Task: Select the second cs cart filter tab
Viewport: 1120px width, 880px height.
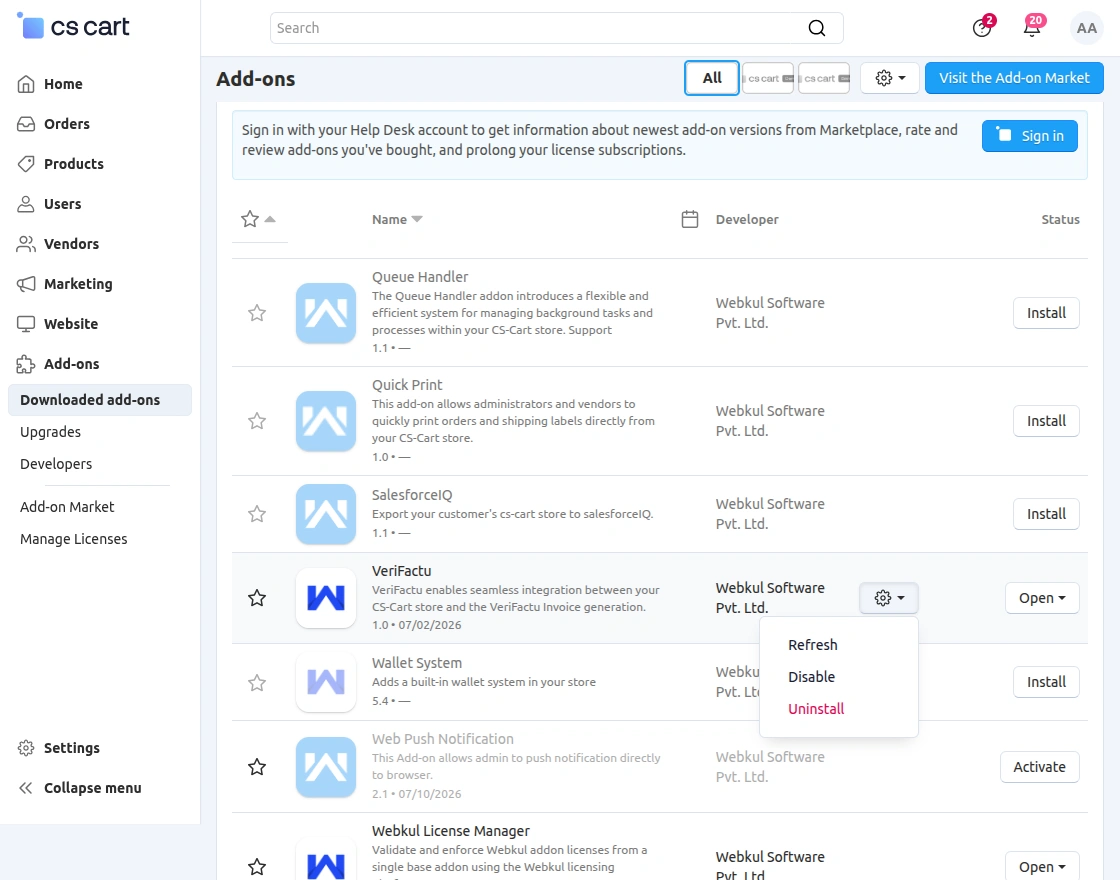Action: (x=824, y=78)
